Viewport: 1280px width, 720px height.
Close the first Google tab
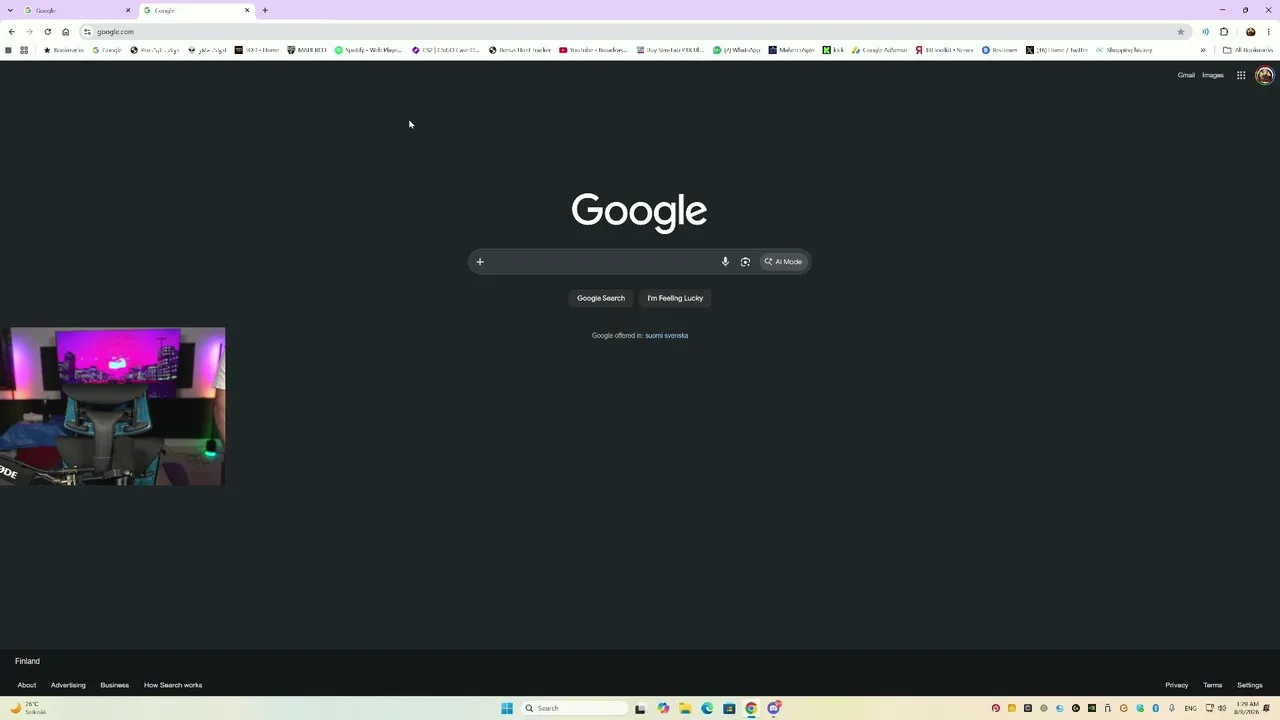pos(128,10)
